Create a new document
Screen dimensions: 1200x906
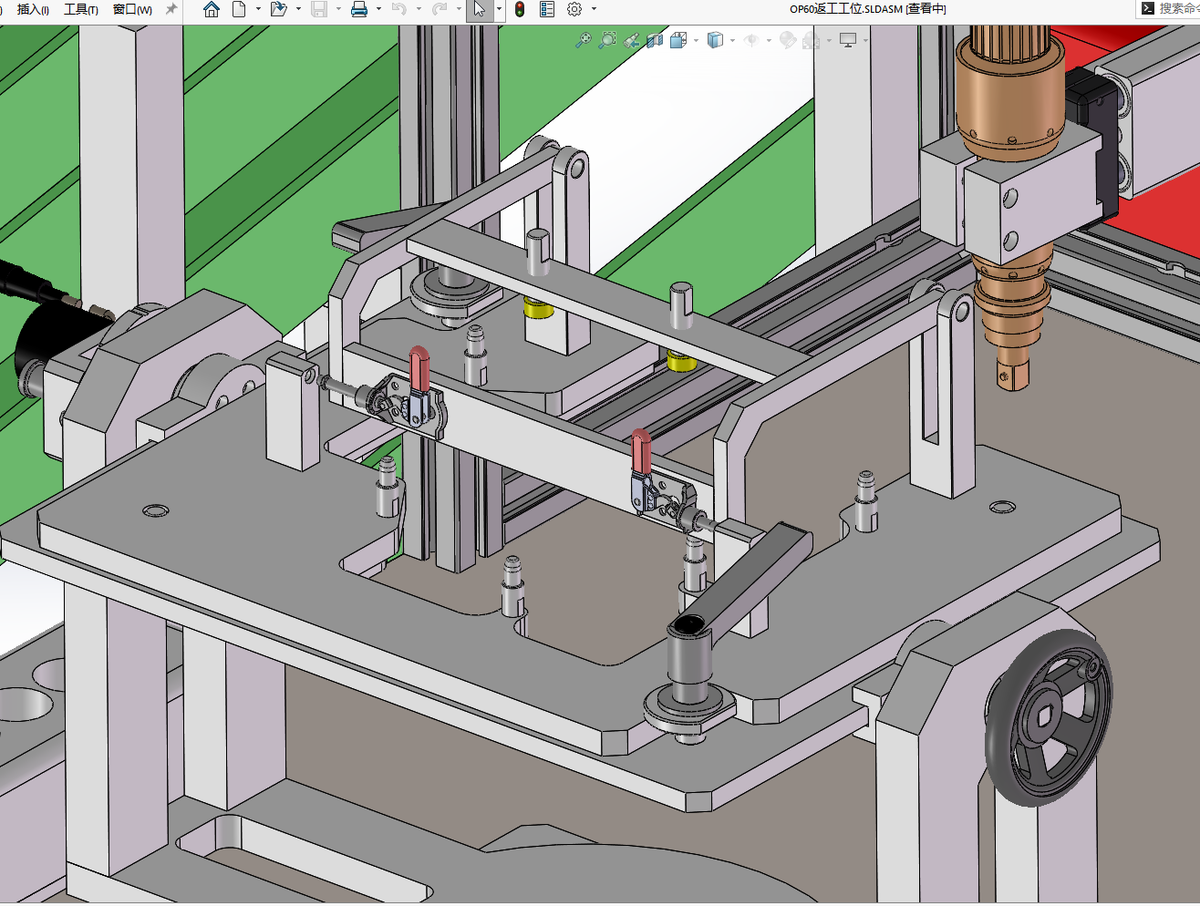pyautogui.click(x=239, y=9)
